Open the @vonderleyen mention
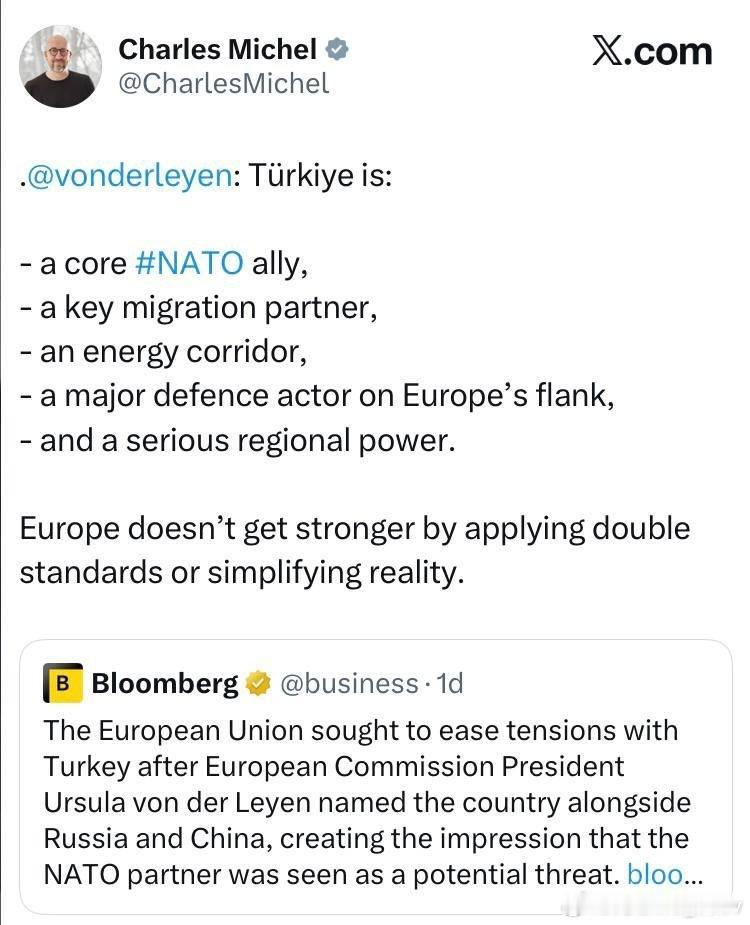750x925 pixels. 130,176
